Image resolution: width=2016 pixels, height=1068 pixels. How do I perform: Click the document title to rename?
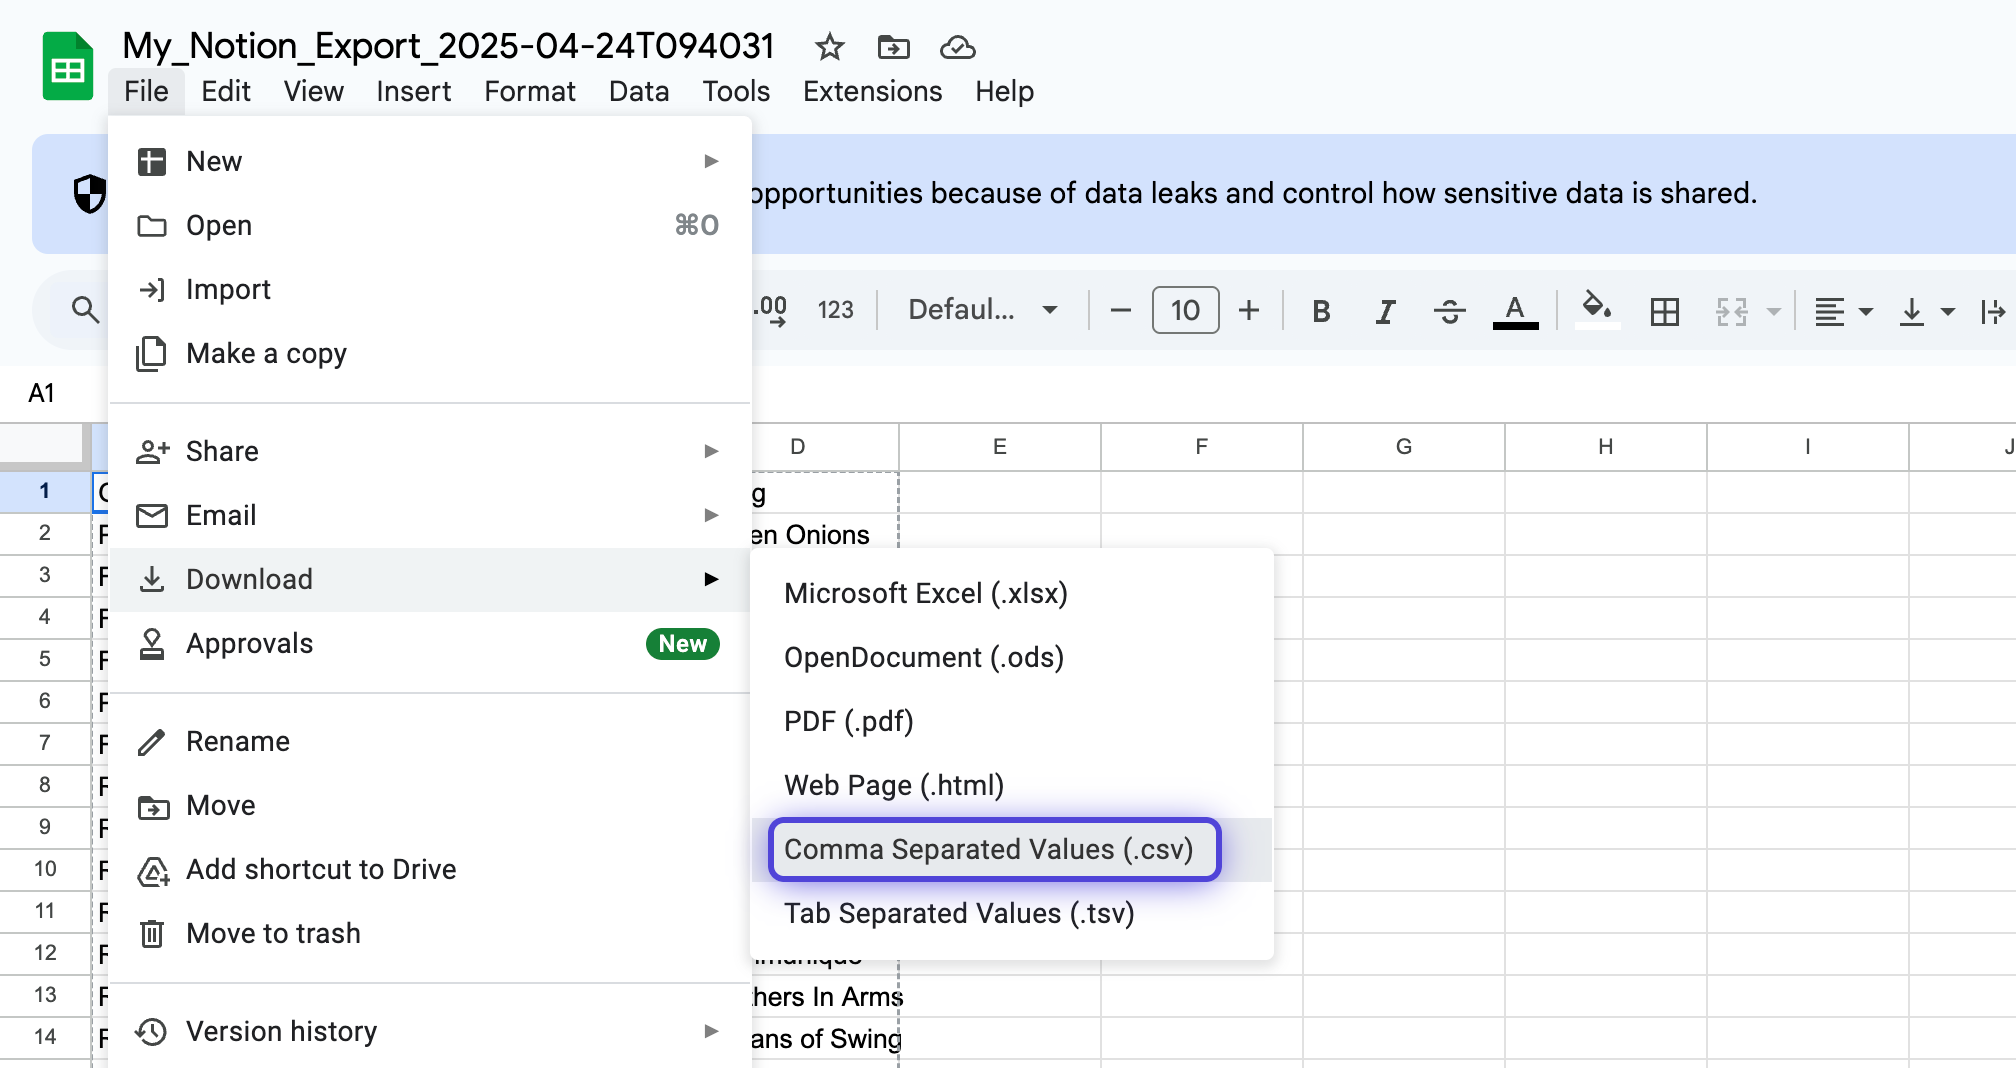[x=448, y=46]
